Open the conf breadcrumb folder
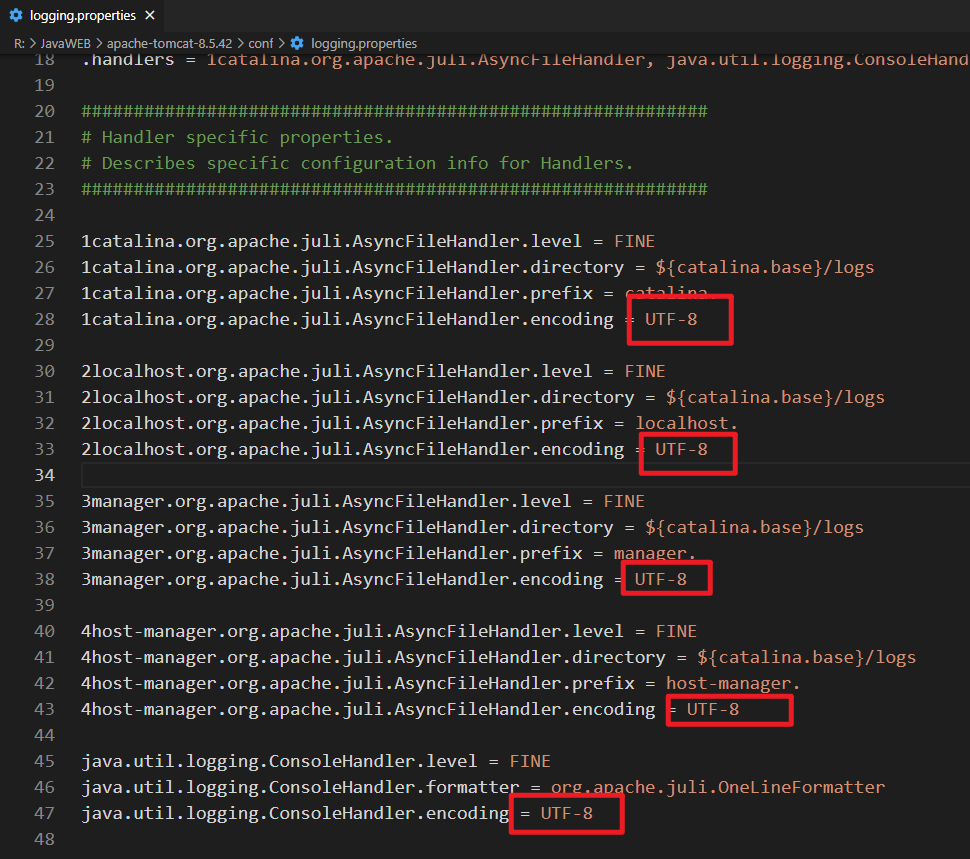This screenshot has width=970, height=859. pos(260,43)
